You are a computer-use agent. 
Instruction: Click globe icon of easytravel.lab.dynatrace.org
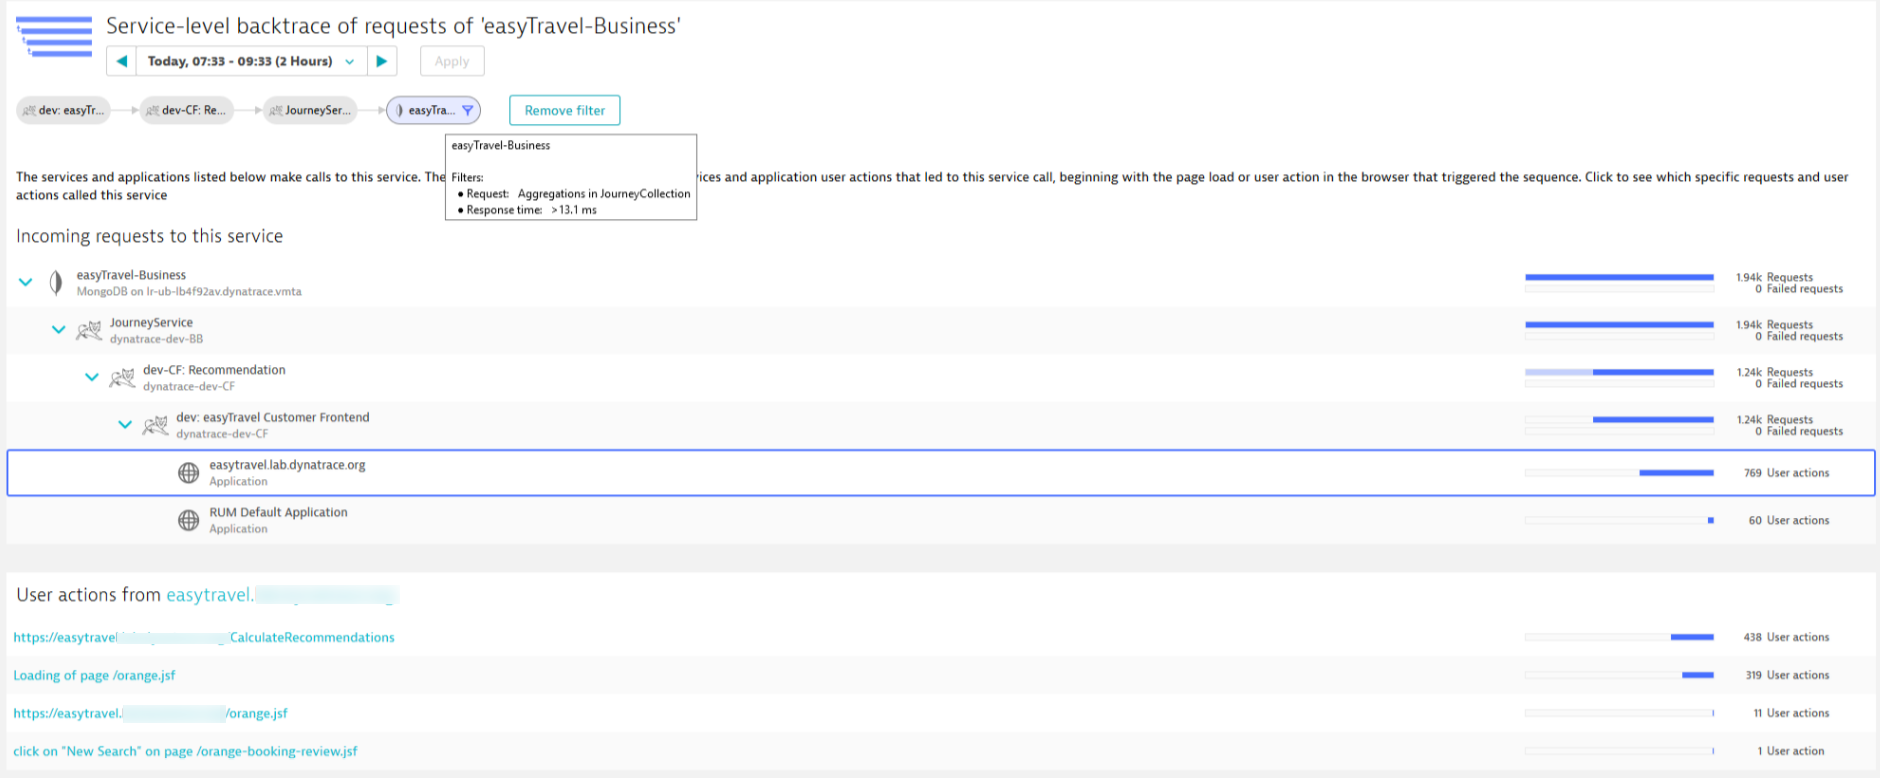coord(188,473)
